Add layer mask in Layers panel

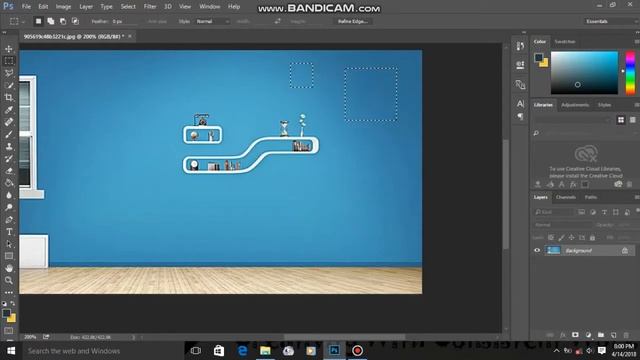575,335
